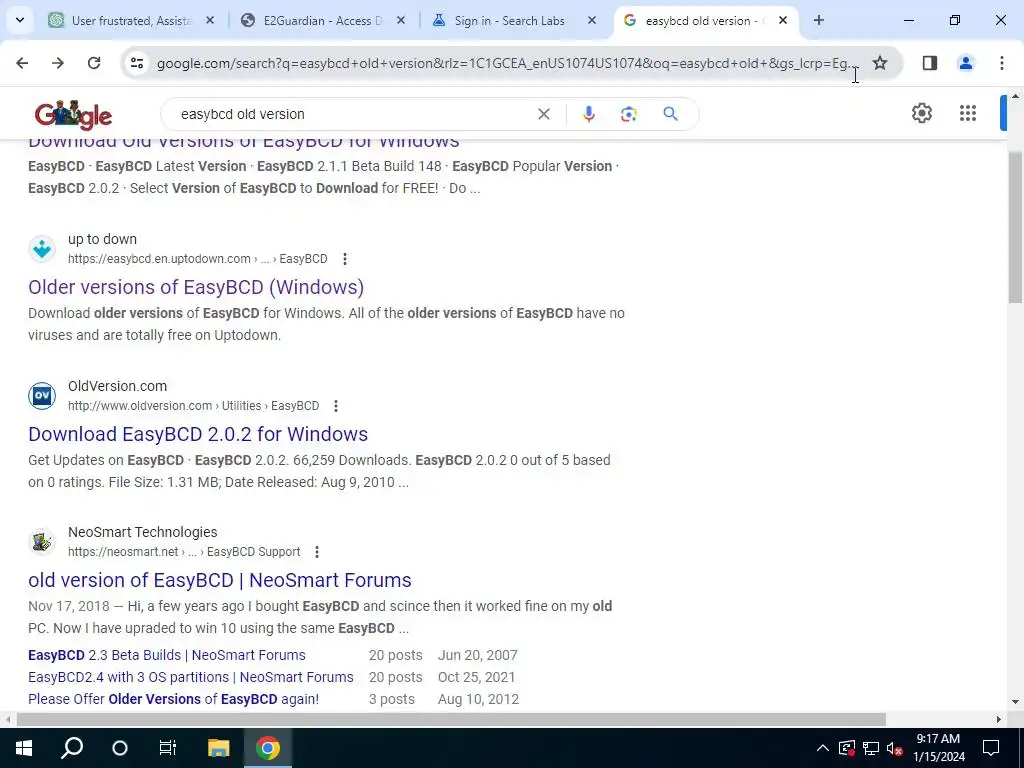Switch to the User frustrated tab
The height and width of the screenshot is (768, 1024).
click(131, 21)
